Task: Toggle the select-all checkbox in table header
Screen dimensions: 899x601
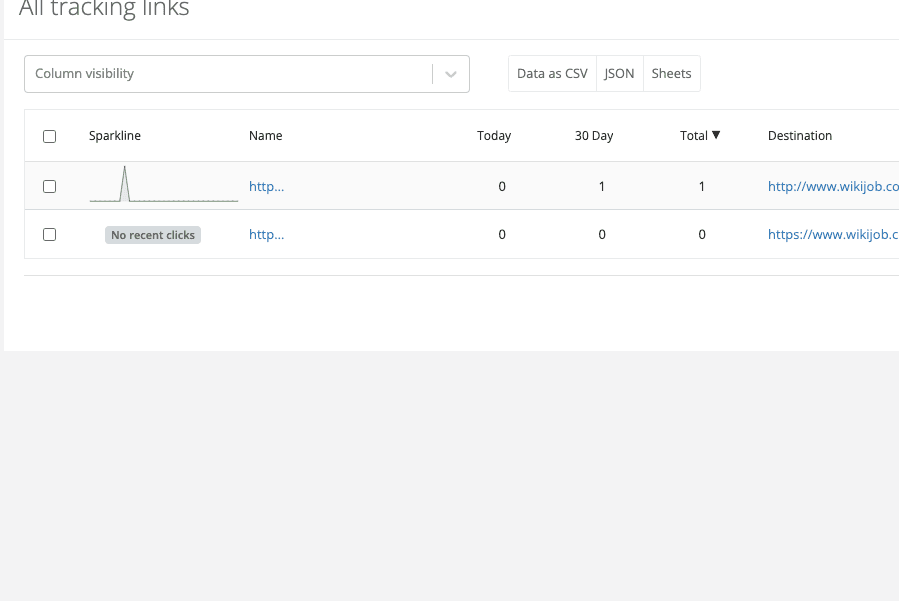Action: pos(50,136)
